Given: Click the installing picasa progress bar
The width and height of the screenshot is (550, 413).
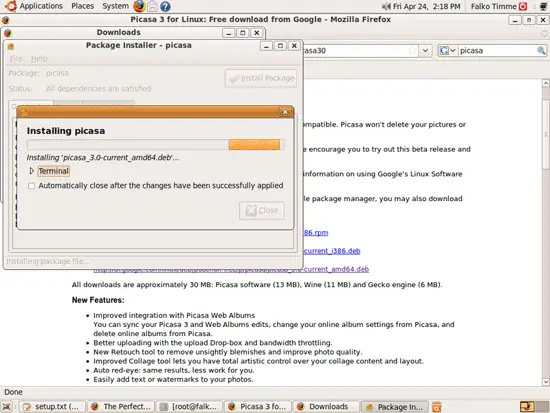Looking at the screenshot, I should 155,145.
